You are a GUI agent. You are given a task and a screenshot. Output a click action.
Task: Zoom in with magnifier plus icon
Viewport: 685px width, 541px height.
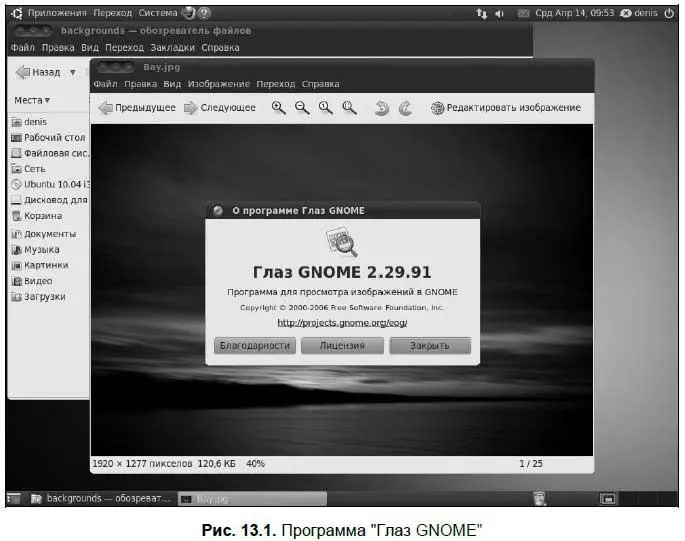click(x=278, y=108)
